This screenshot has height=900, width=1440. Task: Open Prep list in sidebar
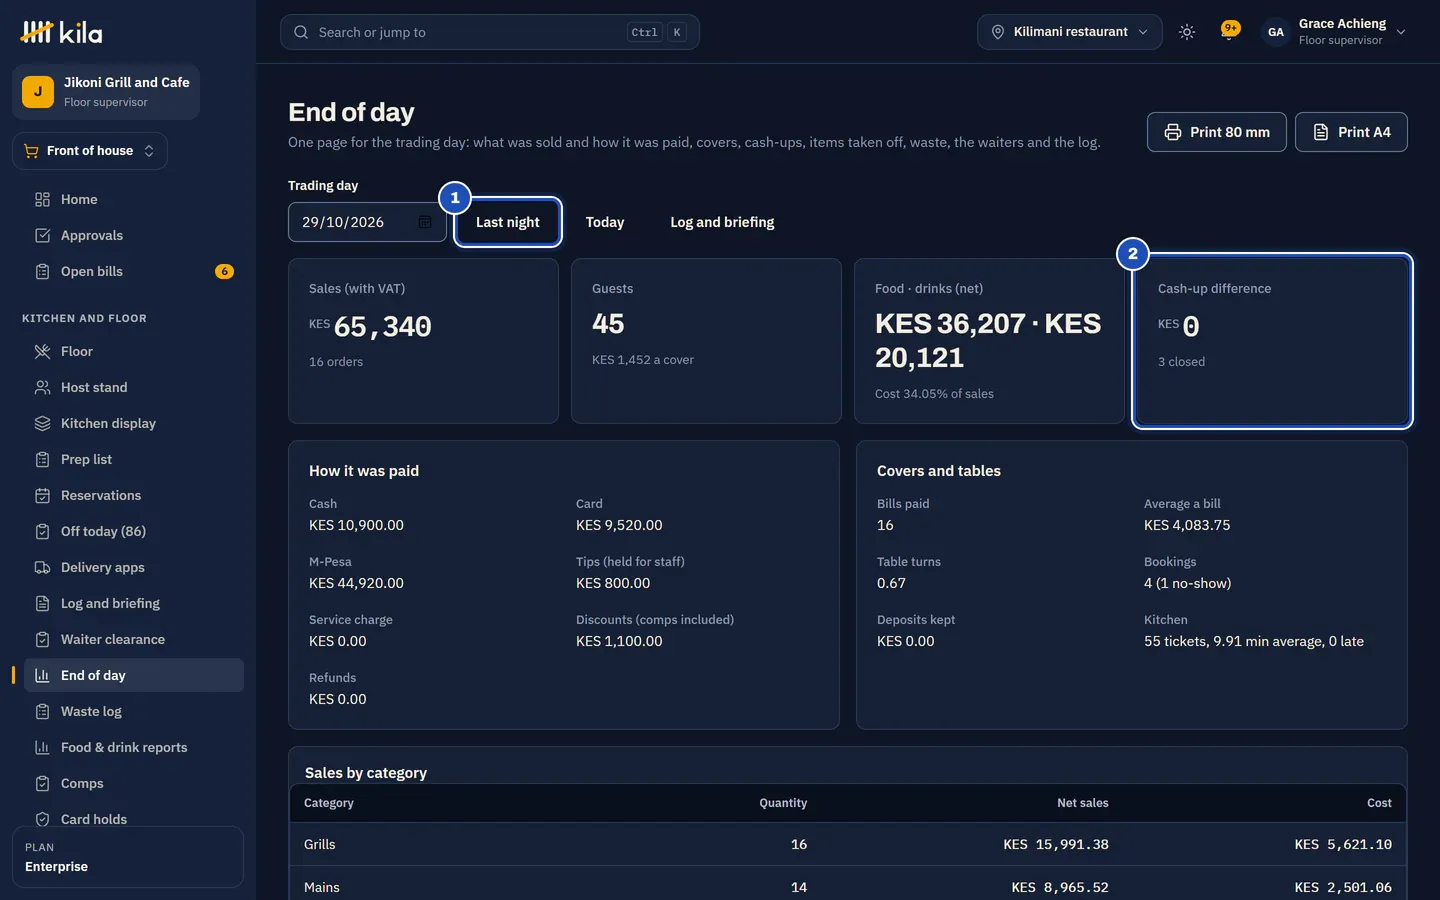click(134, 459)
